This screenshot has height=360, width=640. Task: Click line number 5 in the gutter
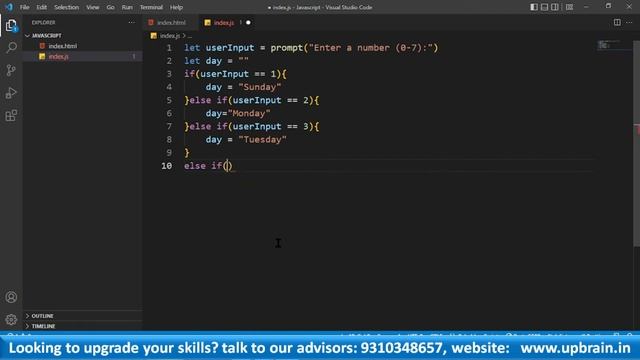[x=169, y=100]
